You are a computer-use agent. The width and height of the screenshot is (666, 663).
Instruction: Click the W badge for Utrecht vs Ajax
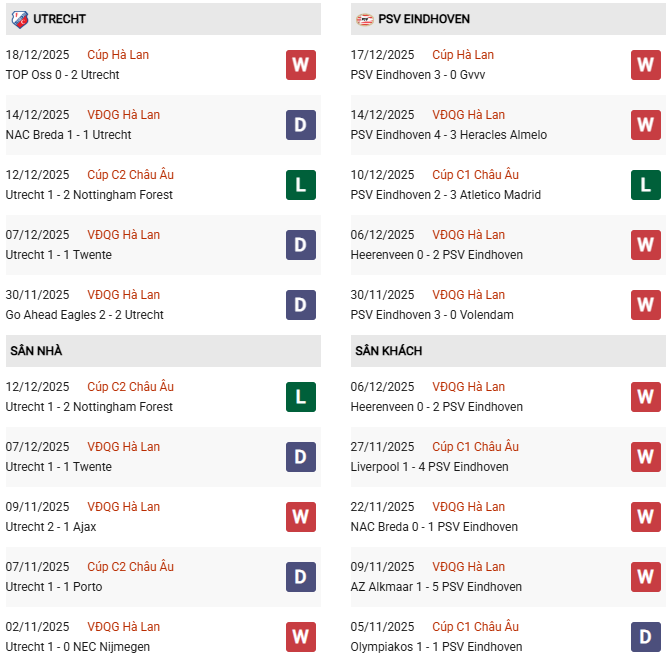[x=300, y=517]
